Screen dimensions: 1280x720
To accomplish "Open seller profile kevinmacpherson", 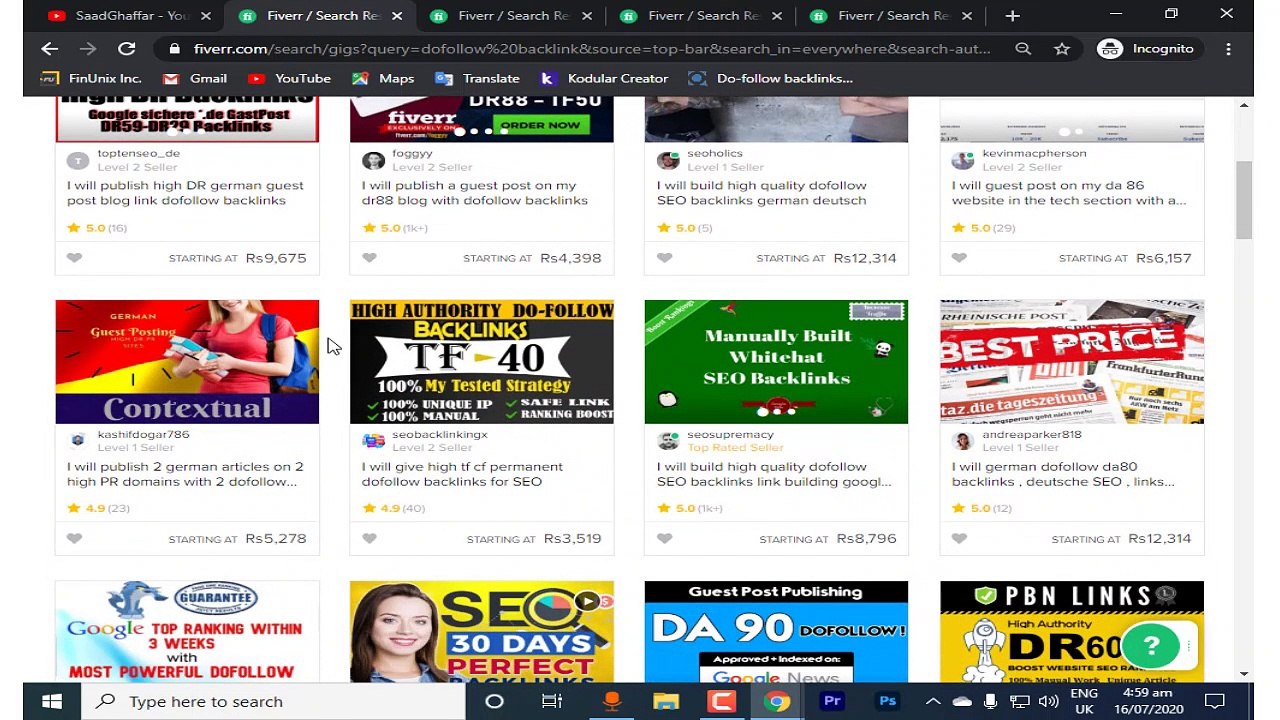I will (1034, 153).
